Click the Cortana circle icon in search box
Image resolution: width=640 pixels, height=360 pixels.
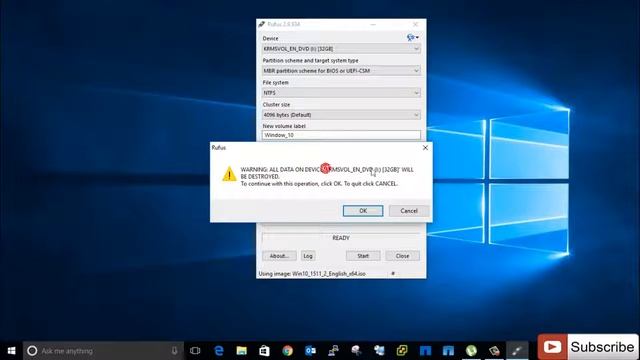click(x=32, y=351)
